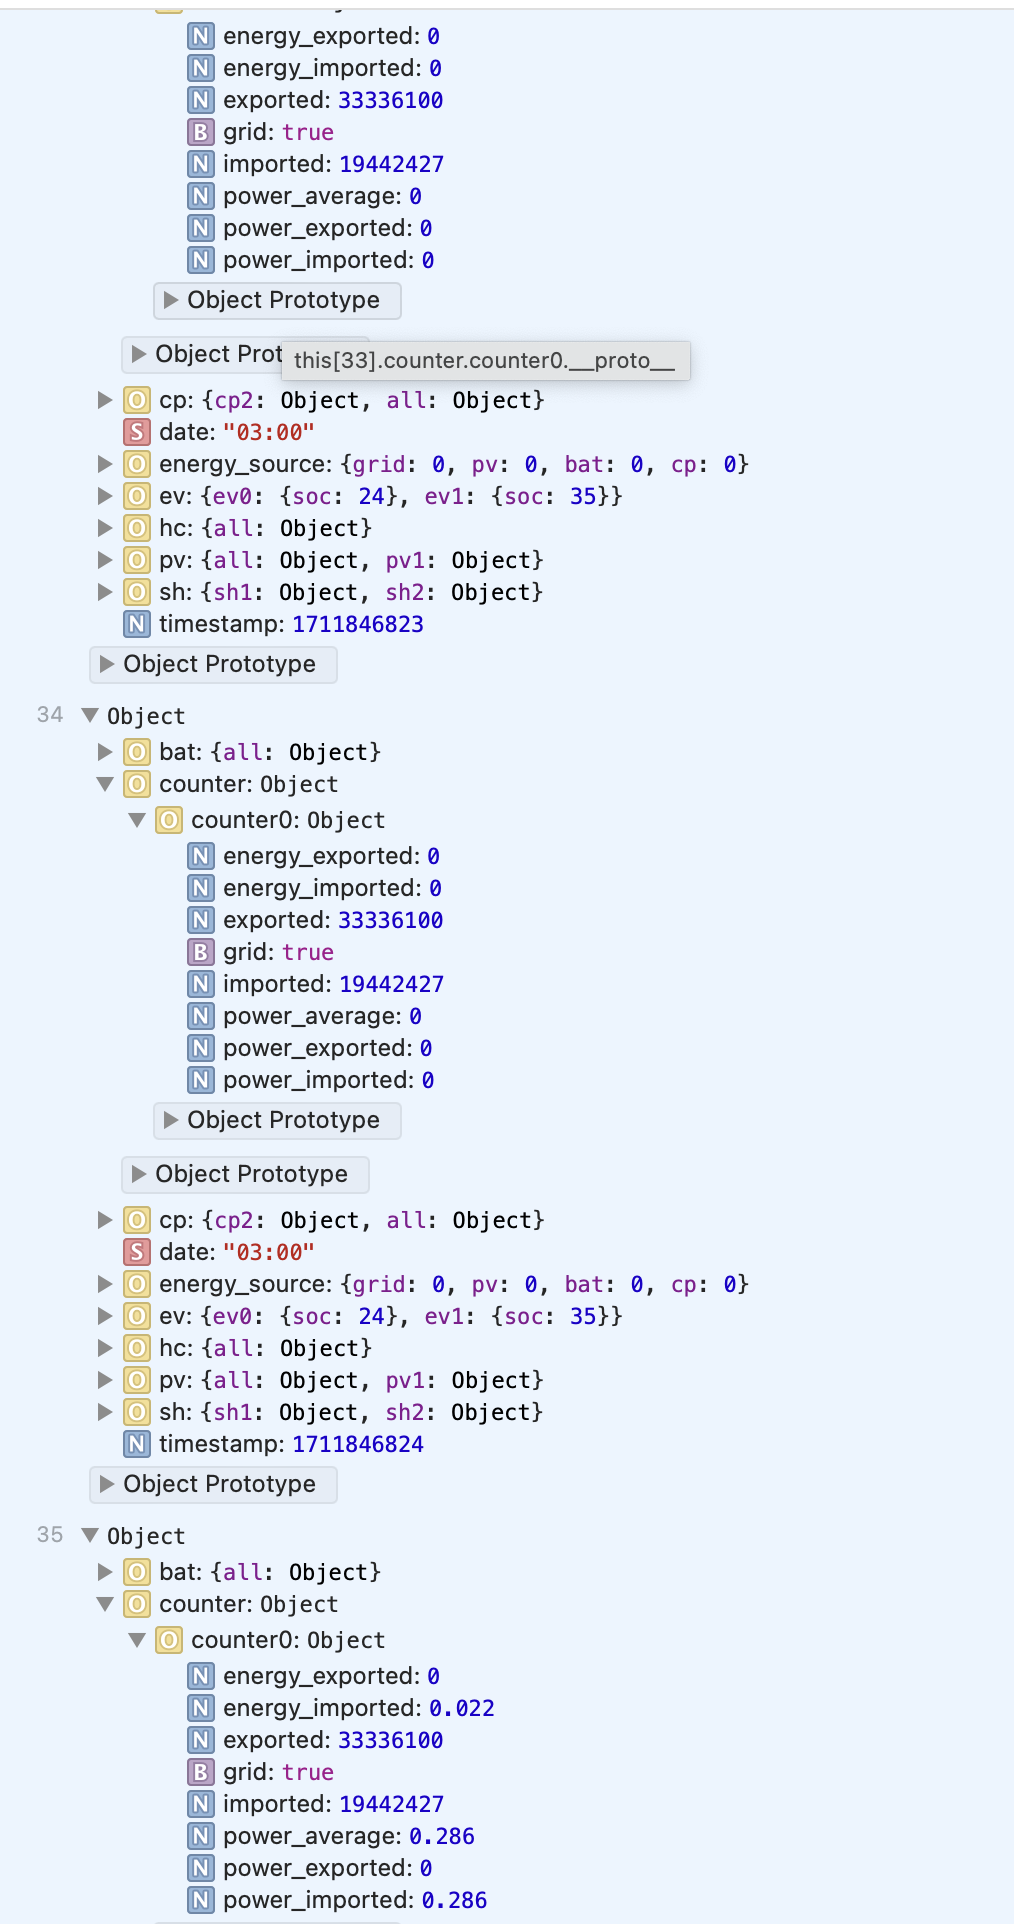The image size is (1014, 1924).
Task: Open Object Prototype below timestamp 1711846823
Action: [213, 664]
